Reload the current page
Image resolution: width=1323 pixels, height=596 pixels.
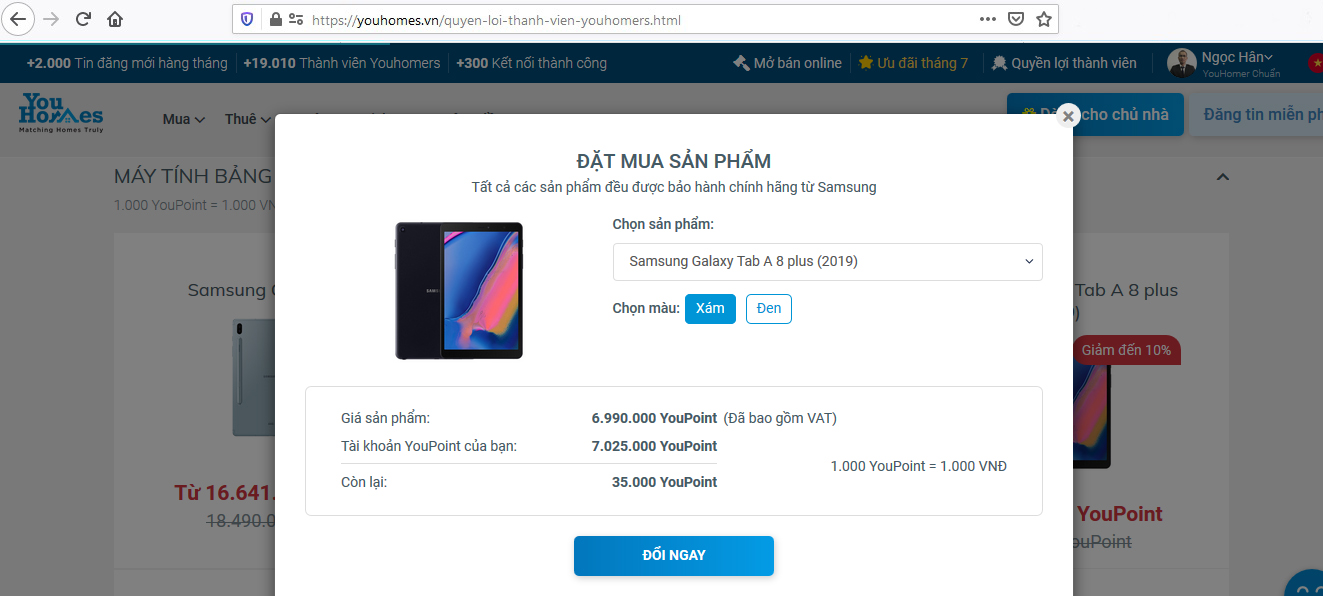(x=83, y=18)
